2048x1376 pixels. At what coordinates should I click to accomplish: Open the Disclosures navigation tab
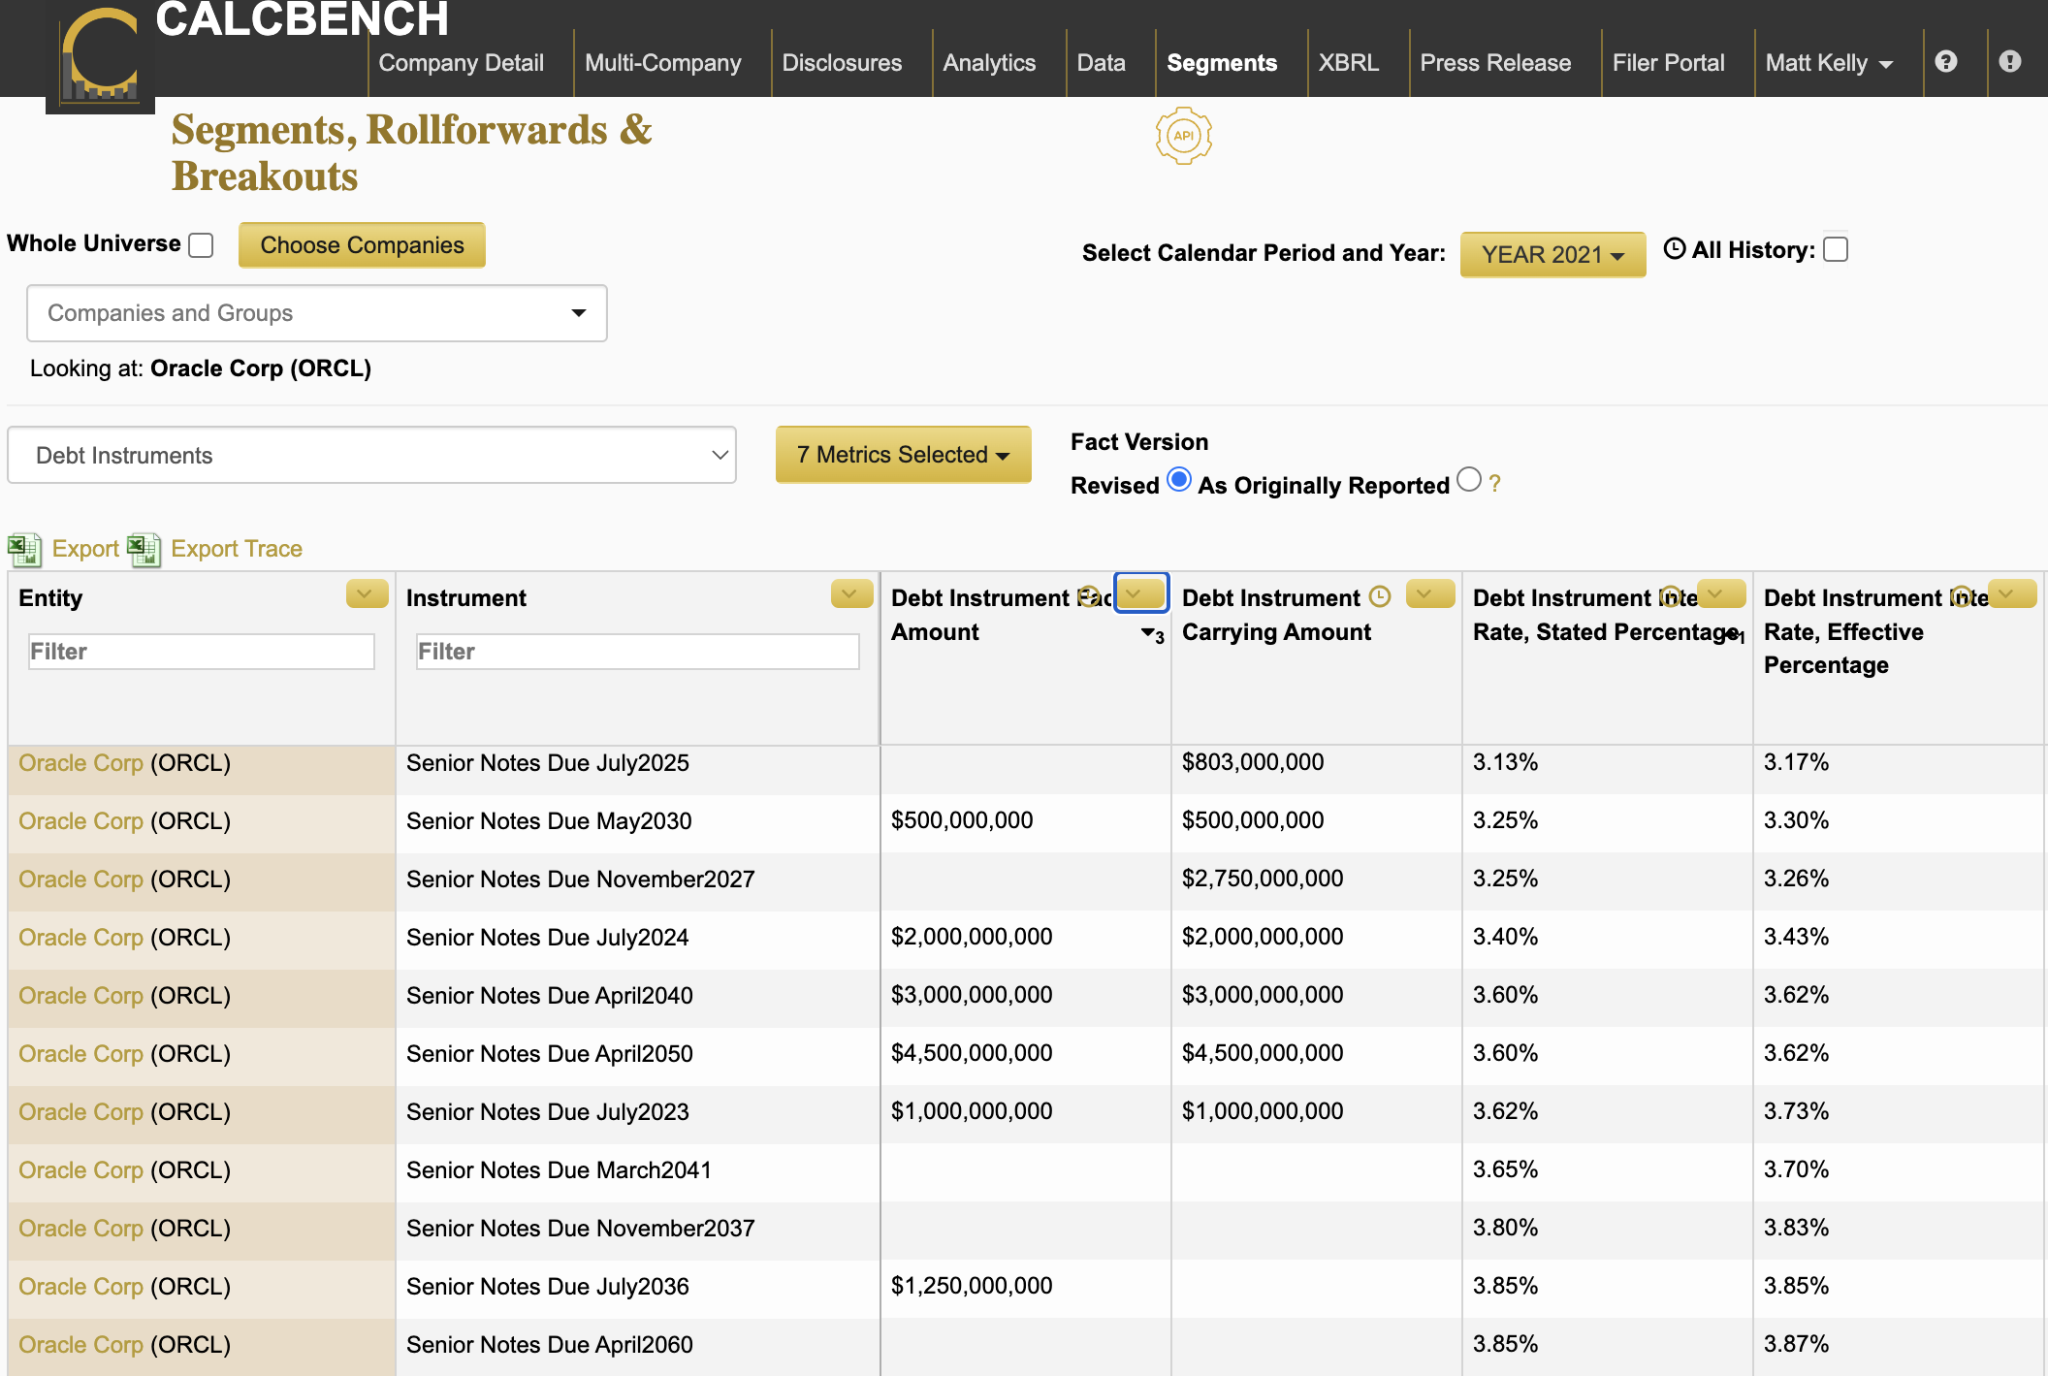click(x=841, y=63)
